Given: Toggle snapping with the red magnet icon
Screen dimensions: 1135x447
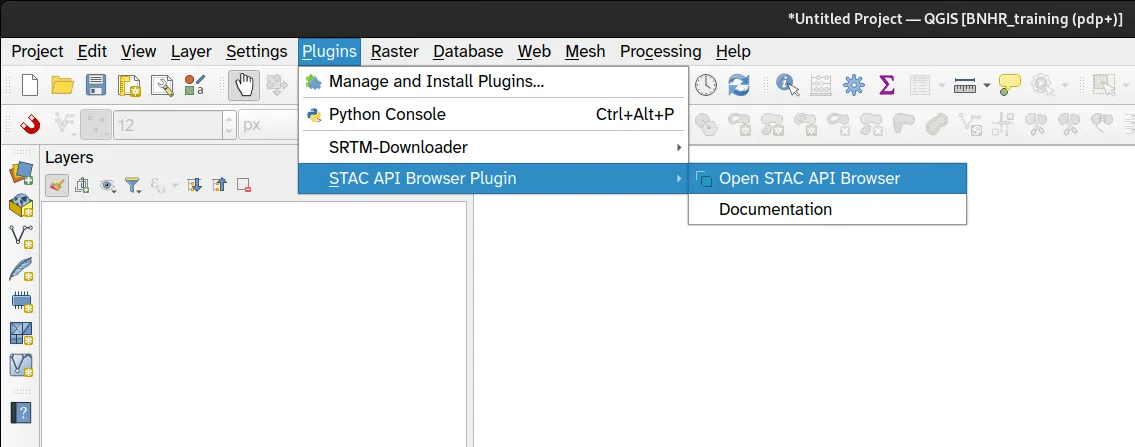Looking at the screenshot, I should point(30,124).
